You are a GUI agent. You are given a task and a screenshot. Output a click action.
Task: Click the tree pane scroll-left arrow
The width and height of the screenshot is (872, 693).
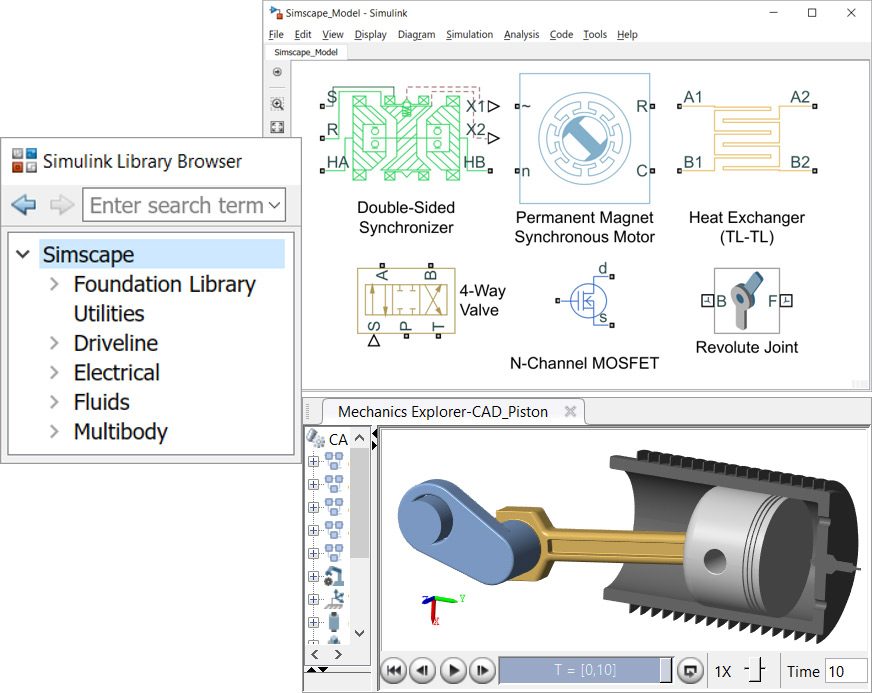click(x=315, y=654)
